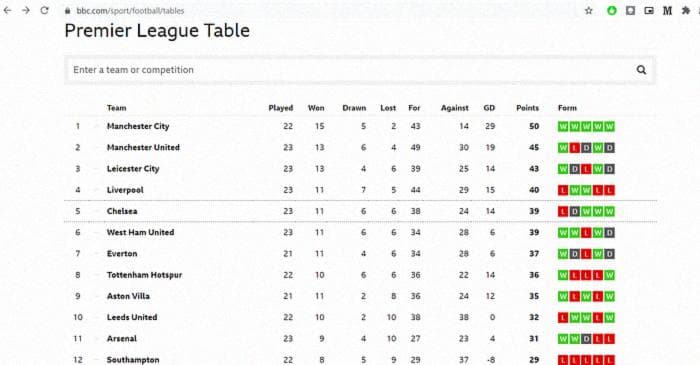Open the Arsenal team link

point(122,339)
